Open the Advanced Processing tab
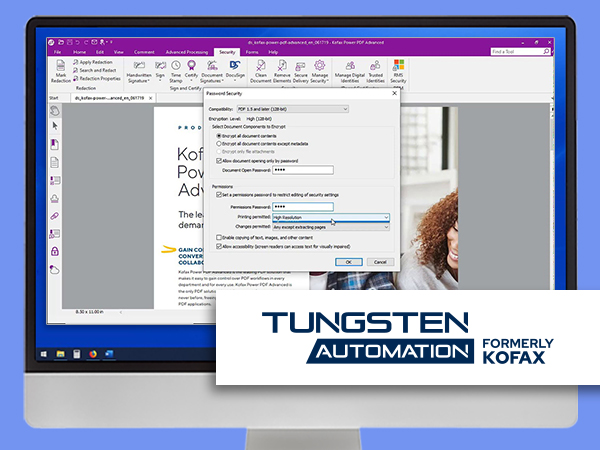600x450 pixels. [x=187, y=52]
